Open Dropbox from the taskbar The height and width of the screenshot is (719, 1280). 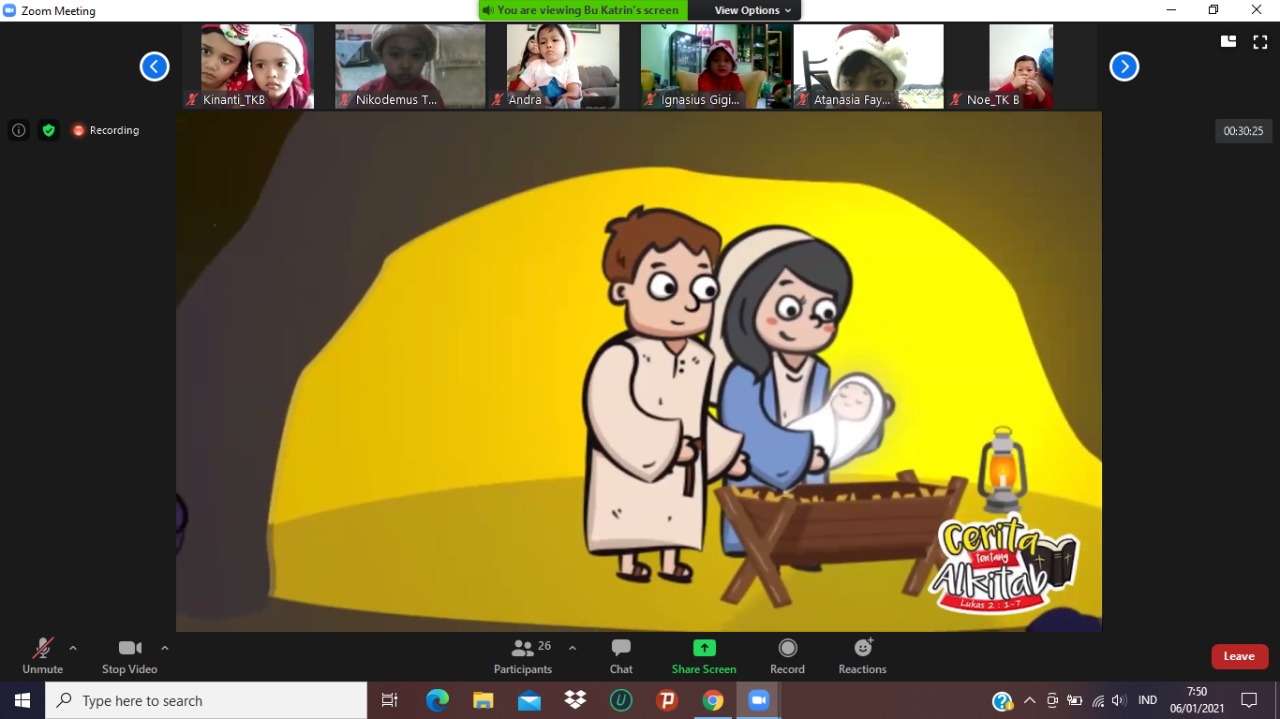[x=575, y=700]
